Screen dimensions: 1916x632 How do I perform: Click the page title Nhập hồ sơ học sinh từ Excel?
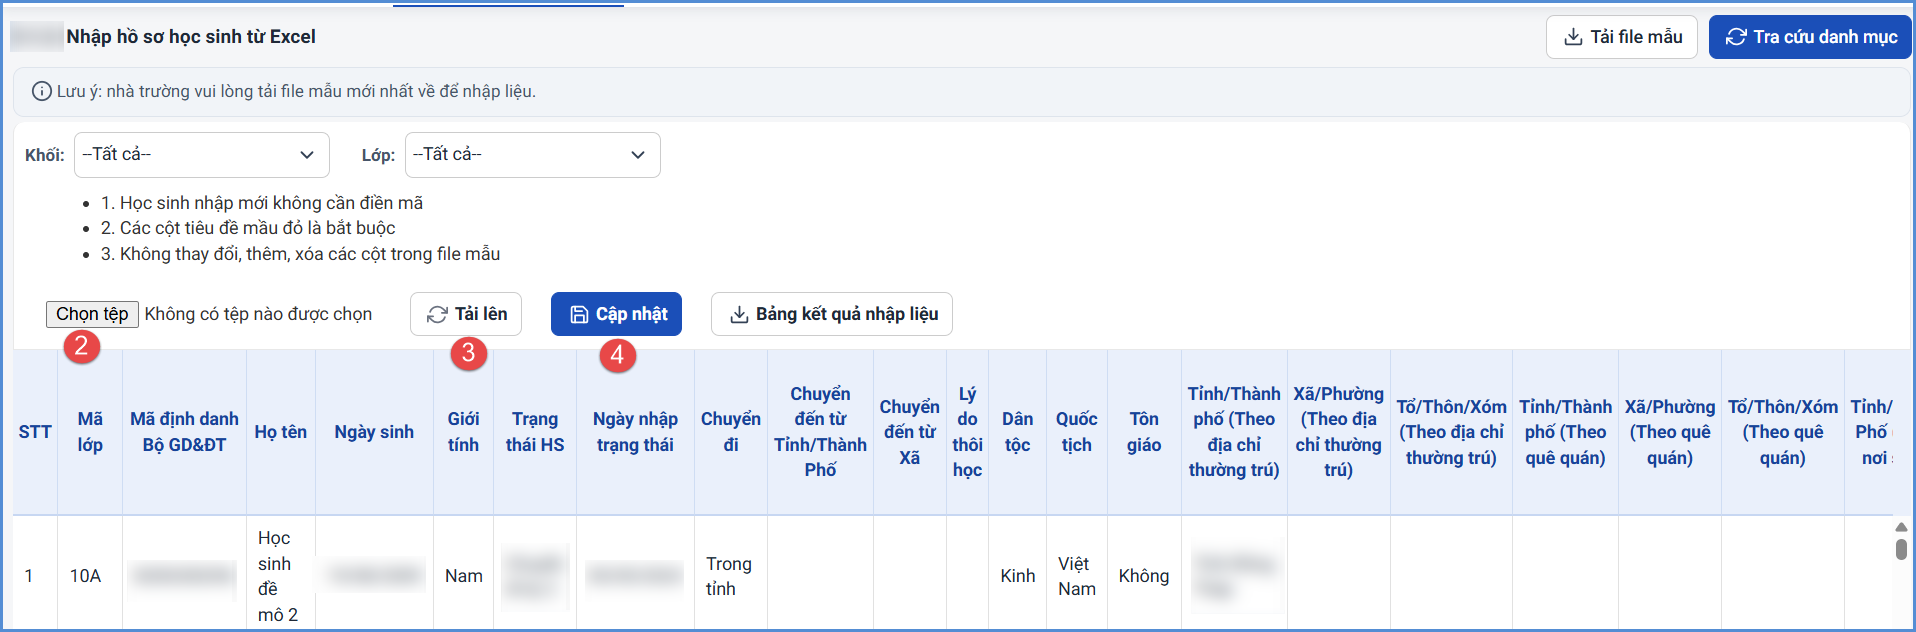pos(191,37)
